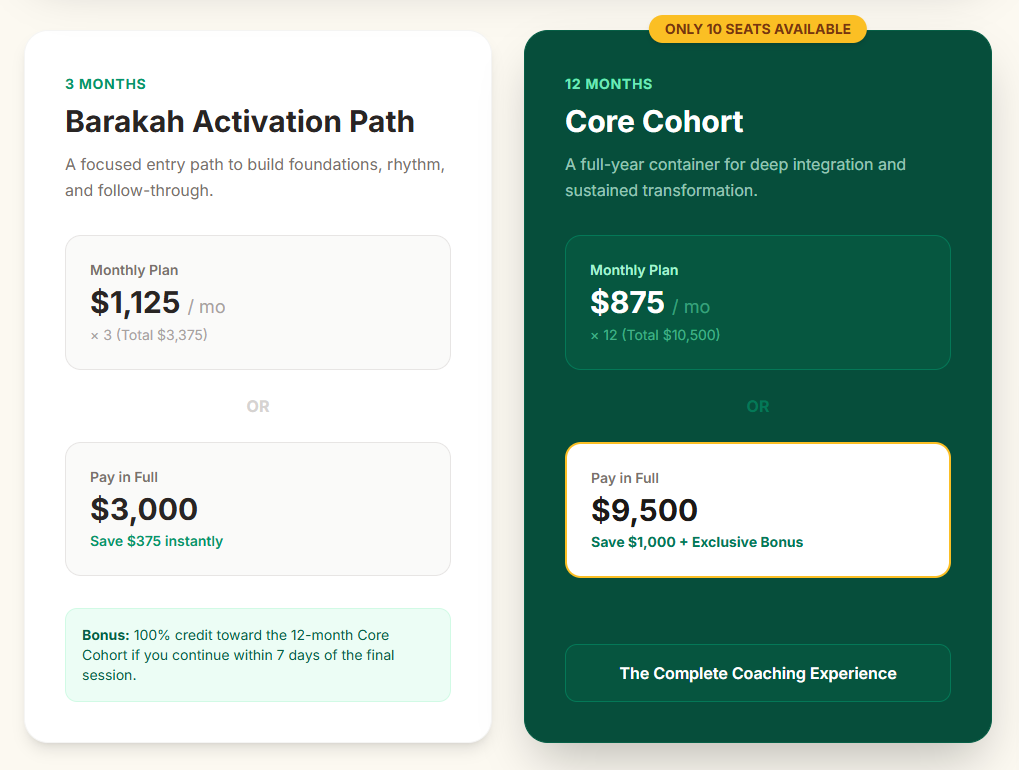This screenshot has width=1019, height=770.
Task: Click the Barakah Activation Path heading
Action: [240, 122]
